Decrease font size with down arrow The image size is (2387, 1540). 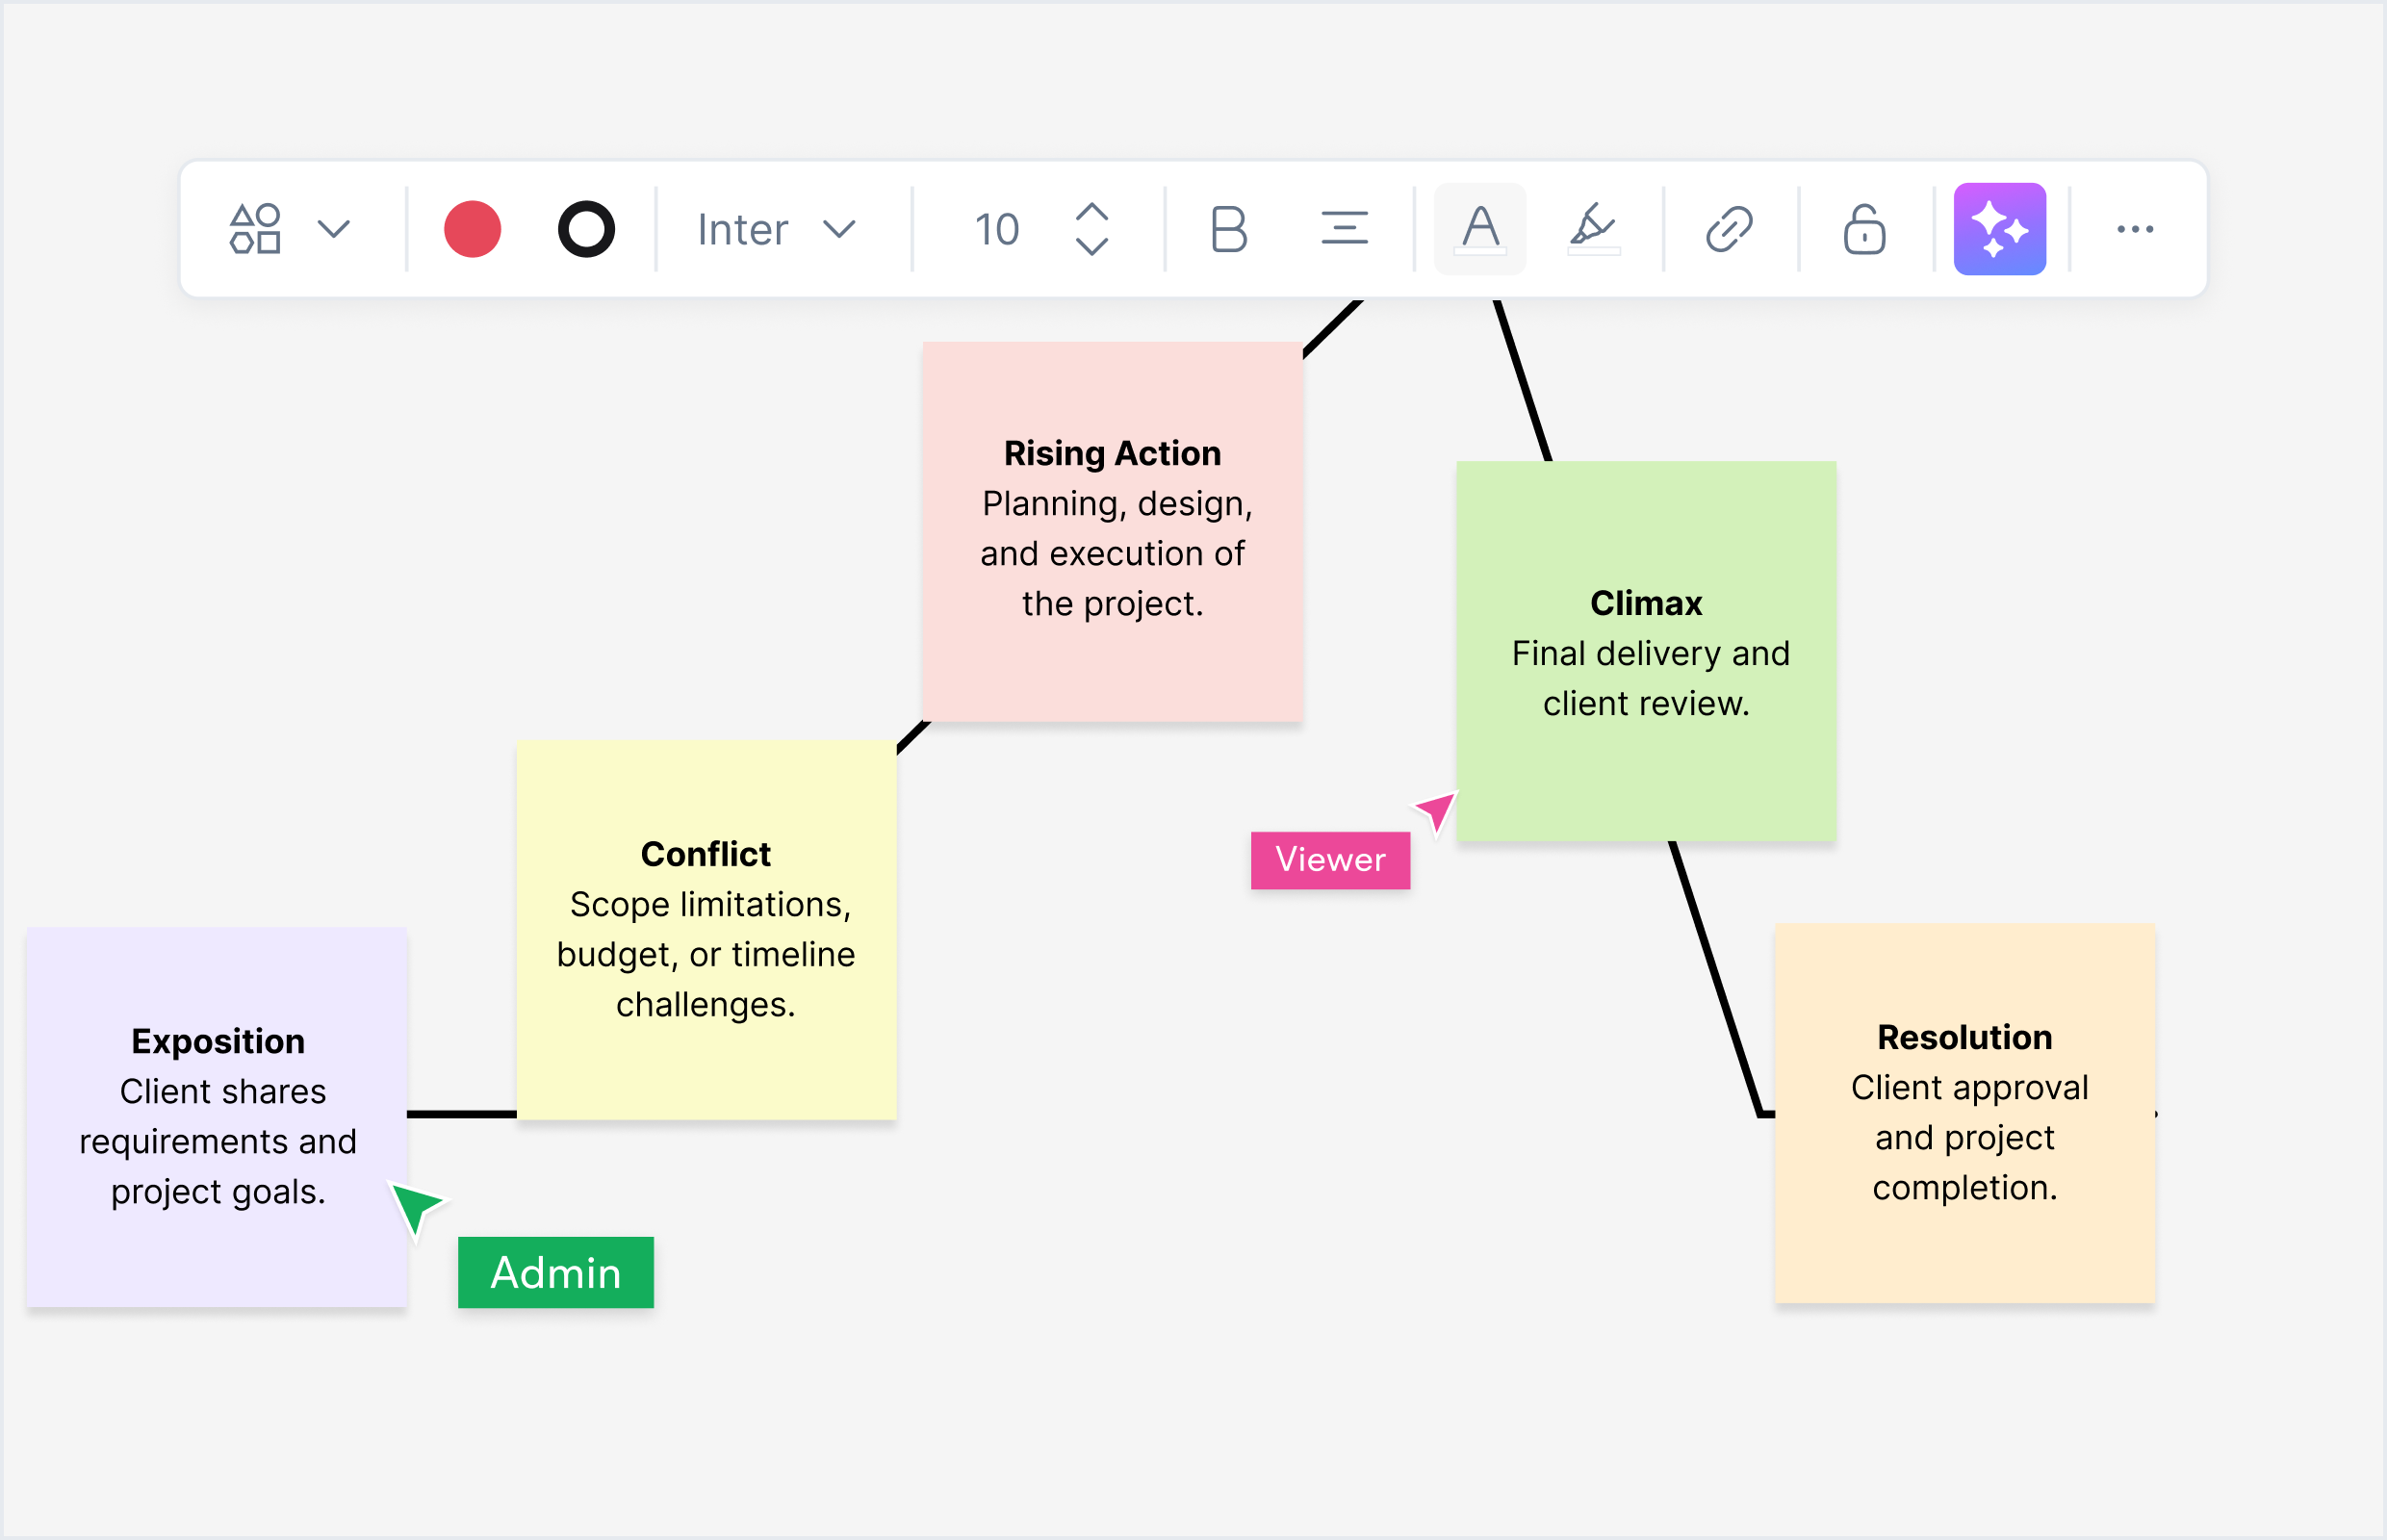pos(1092,246)
